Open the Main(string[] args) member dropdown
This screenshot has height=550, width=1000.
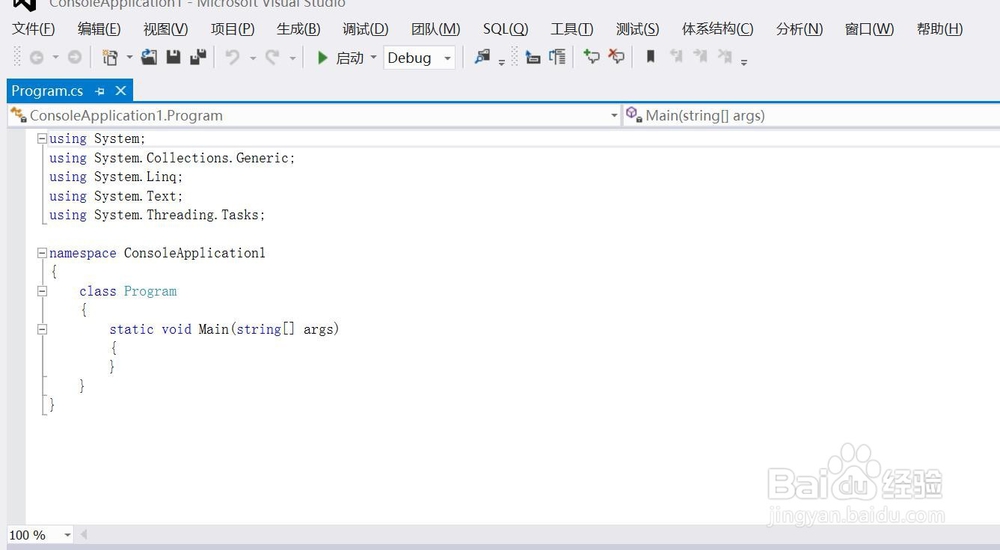tap(811, 115)
